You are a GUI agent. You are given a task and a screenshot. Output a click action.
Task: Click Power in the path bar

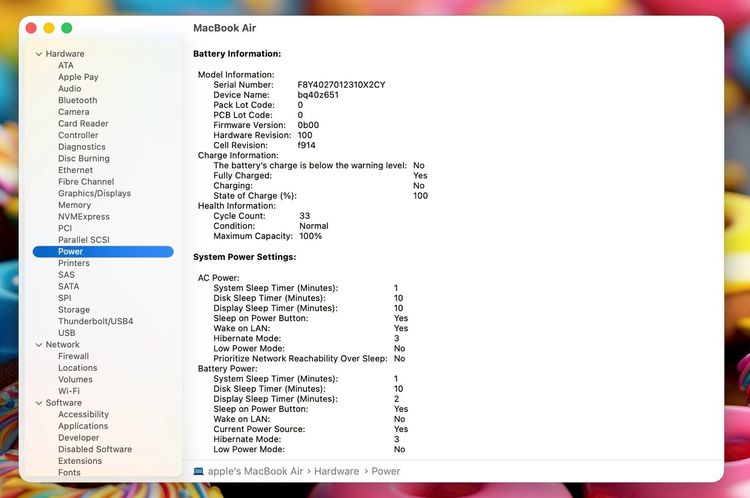coord(386,472)
